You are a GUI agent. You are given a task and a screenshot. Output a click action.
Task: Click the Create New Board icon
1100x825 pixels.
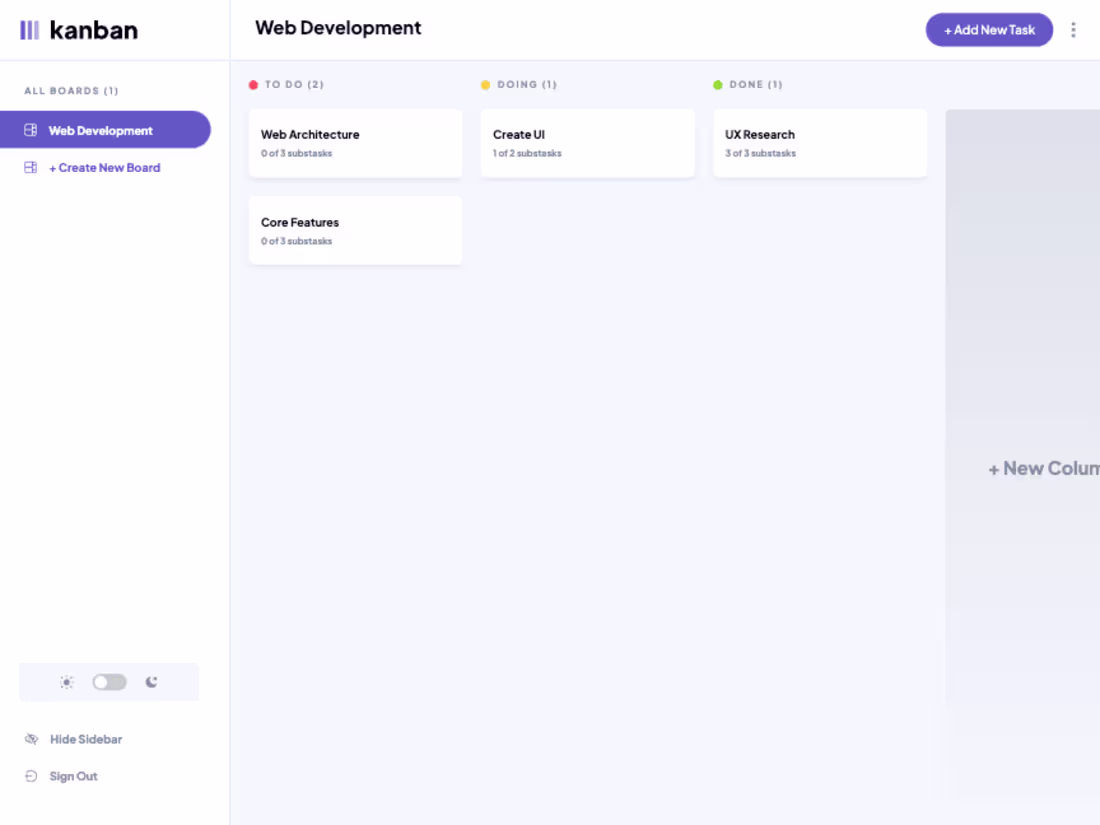[31, 168]
